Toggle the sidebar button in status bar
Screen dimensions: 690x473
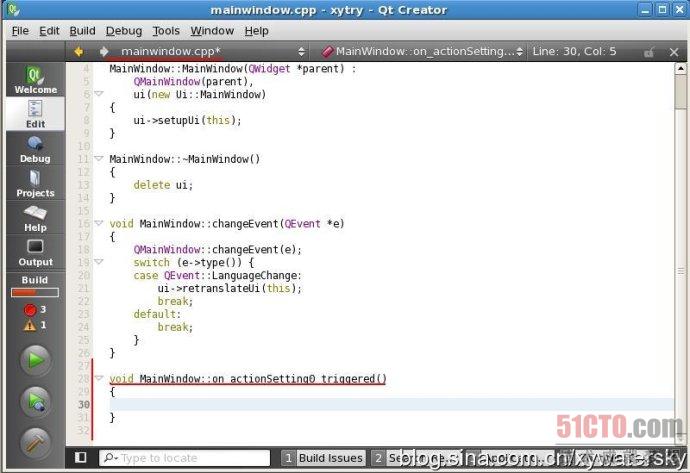(81, 458)
